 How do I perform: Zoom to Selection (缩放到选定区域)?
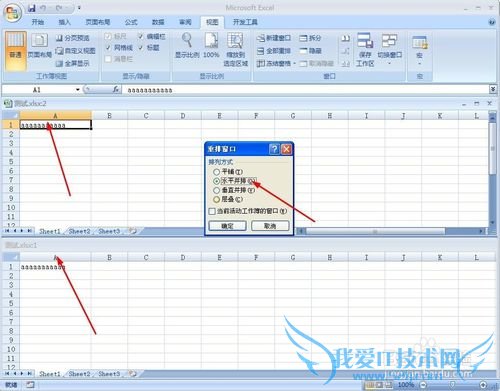point(235,50)
